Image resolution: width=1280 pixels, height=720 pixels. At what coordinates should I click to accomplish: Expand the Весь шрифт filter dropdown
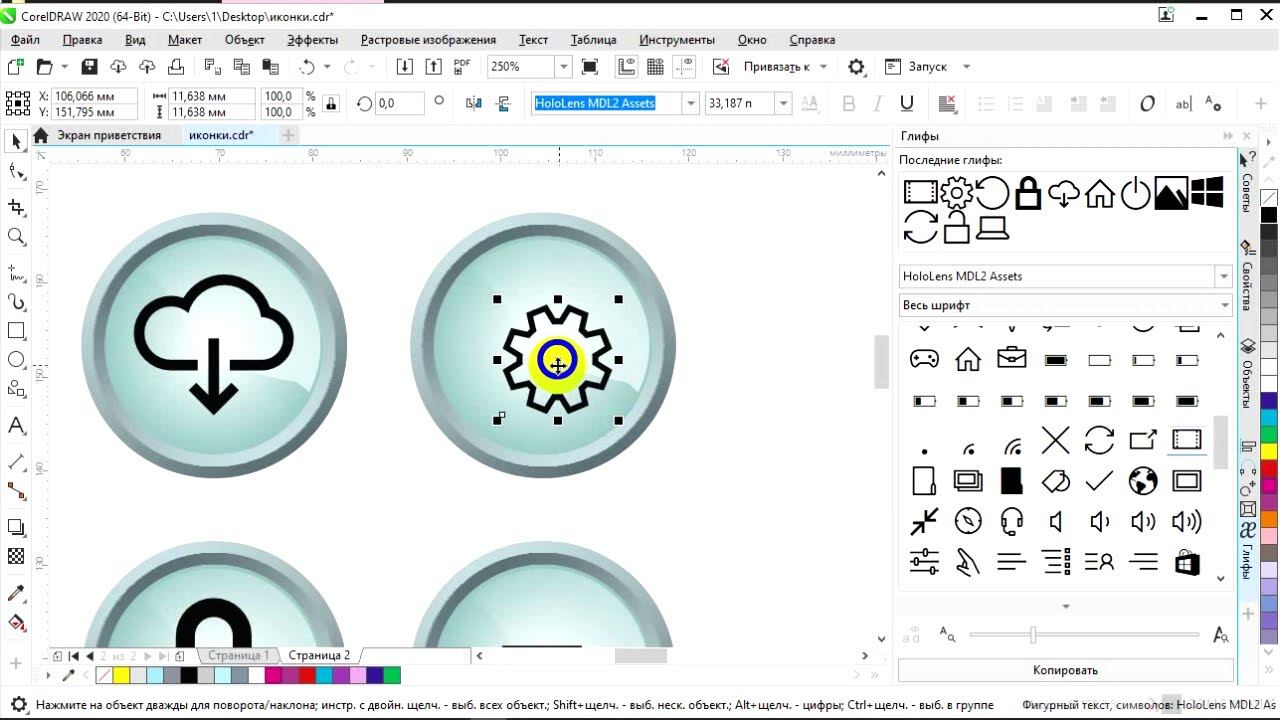coord(1223,305)
